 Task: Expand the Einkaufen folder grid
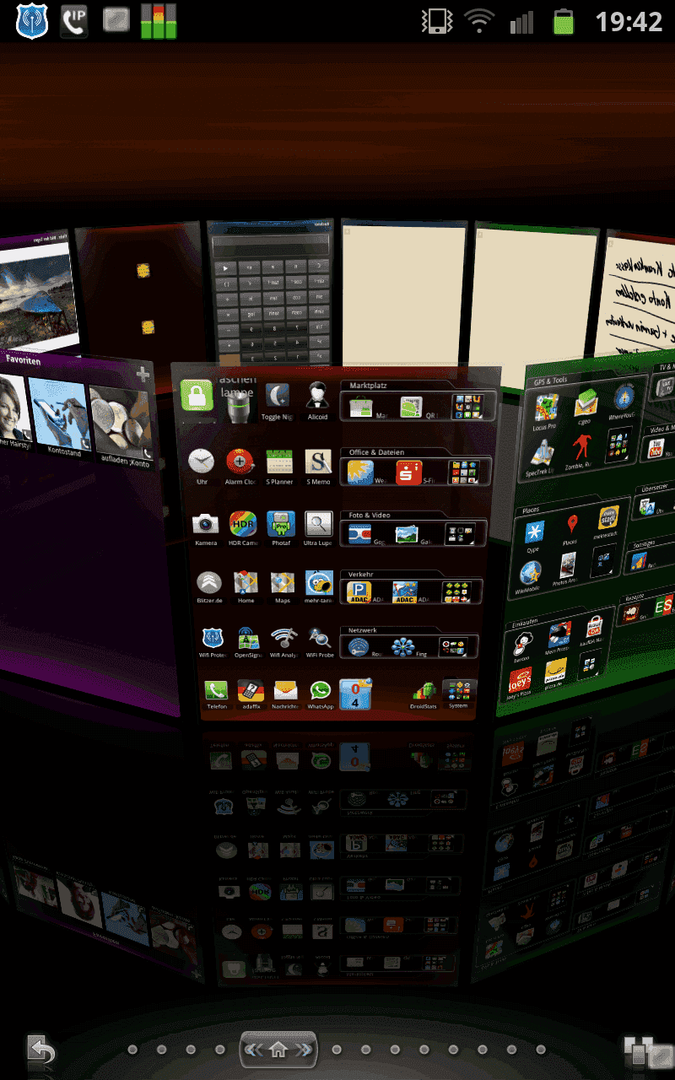[590, 663]
